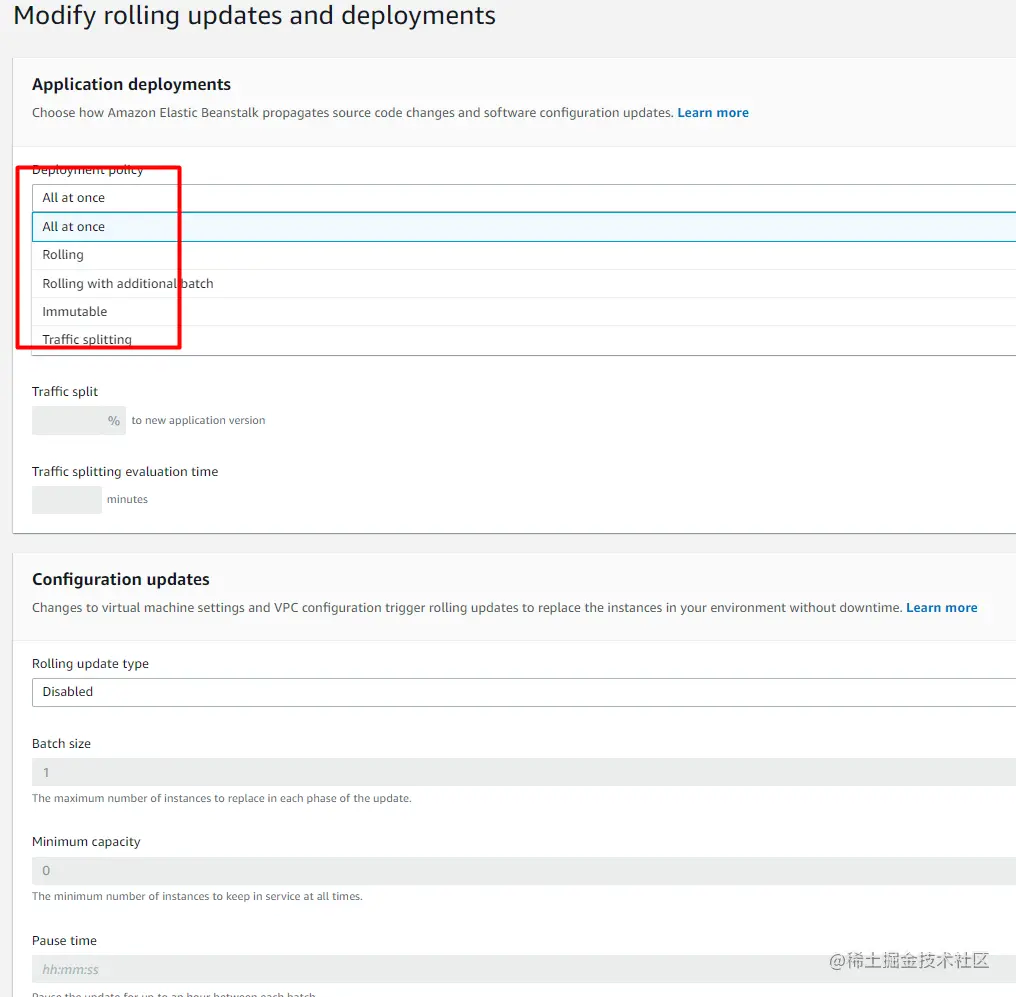This screenshot has height=997, width=1016.
Task: Open the Deployment policy dropdown
Action: point(520,198)
